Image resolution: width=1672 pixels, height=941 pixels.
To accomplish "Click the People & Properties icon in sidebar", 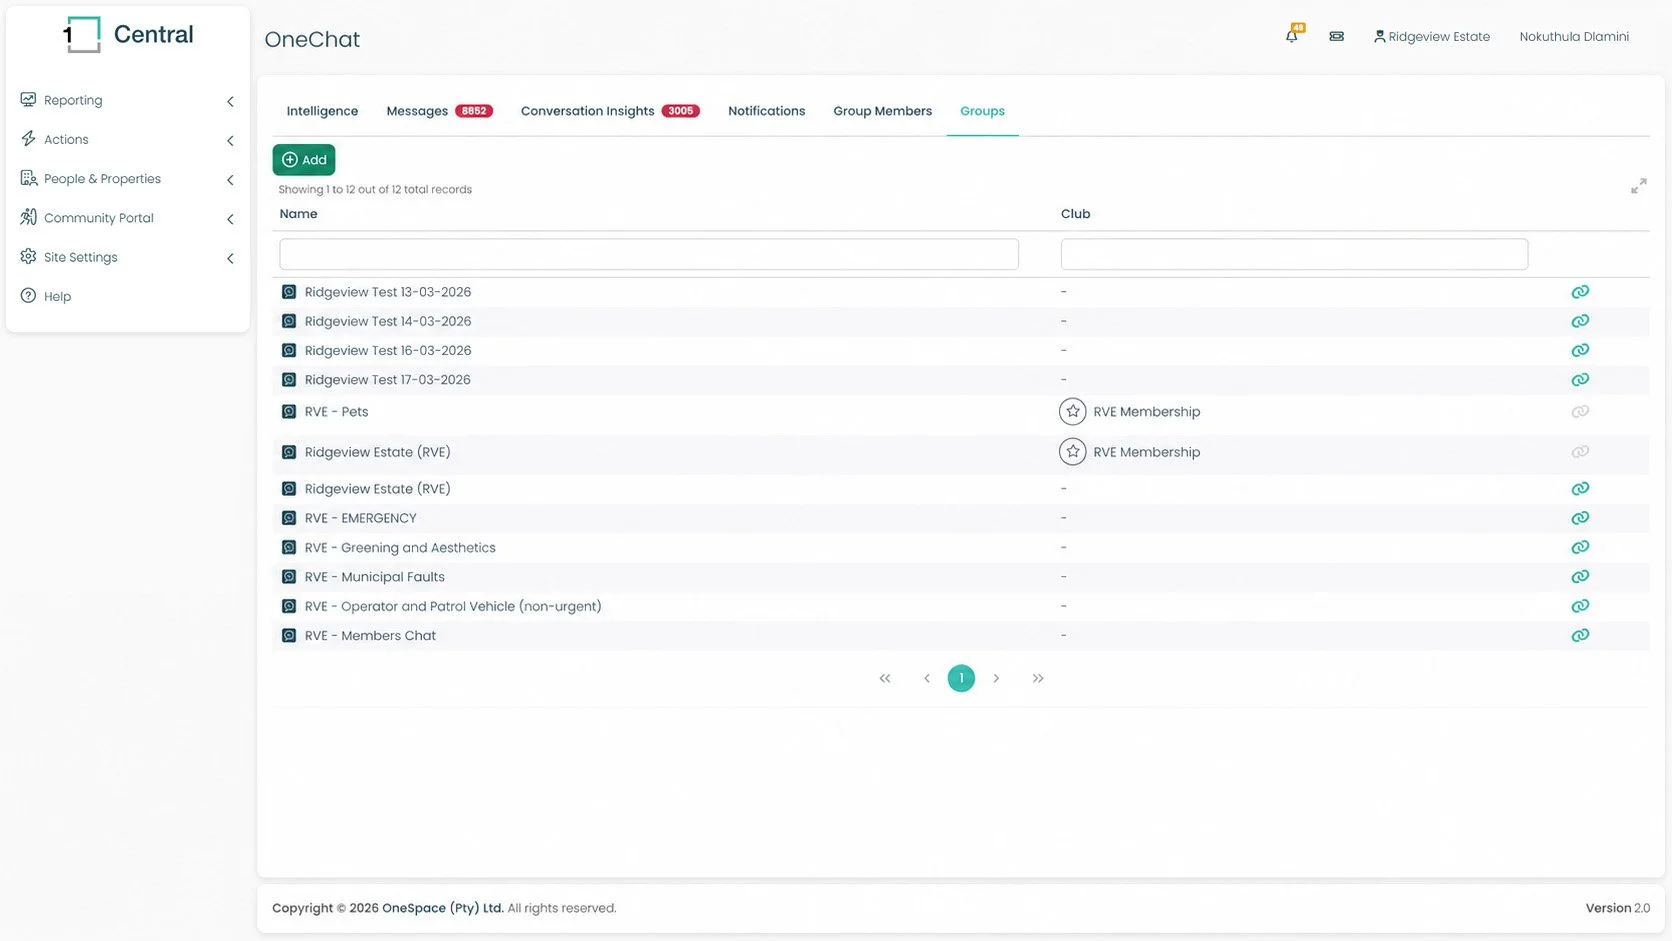I will [28, 178].
